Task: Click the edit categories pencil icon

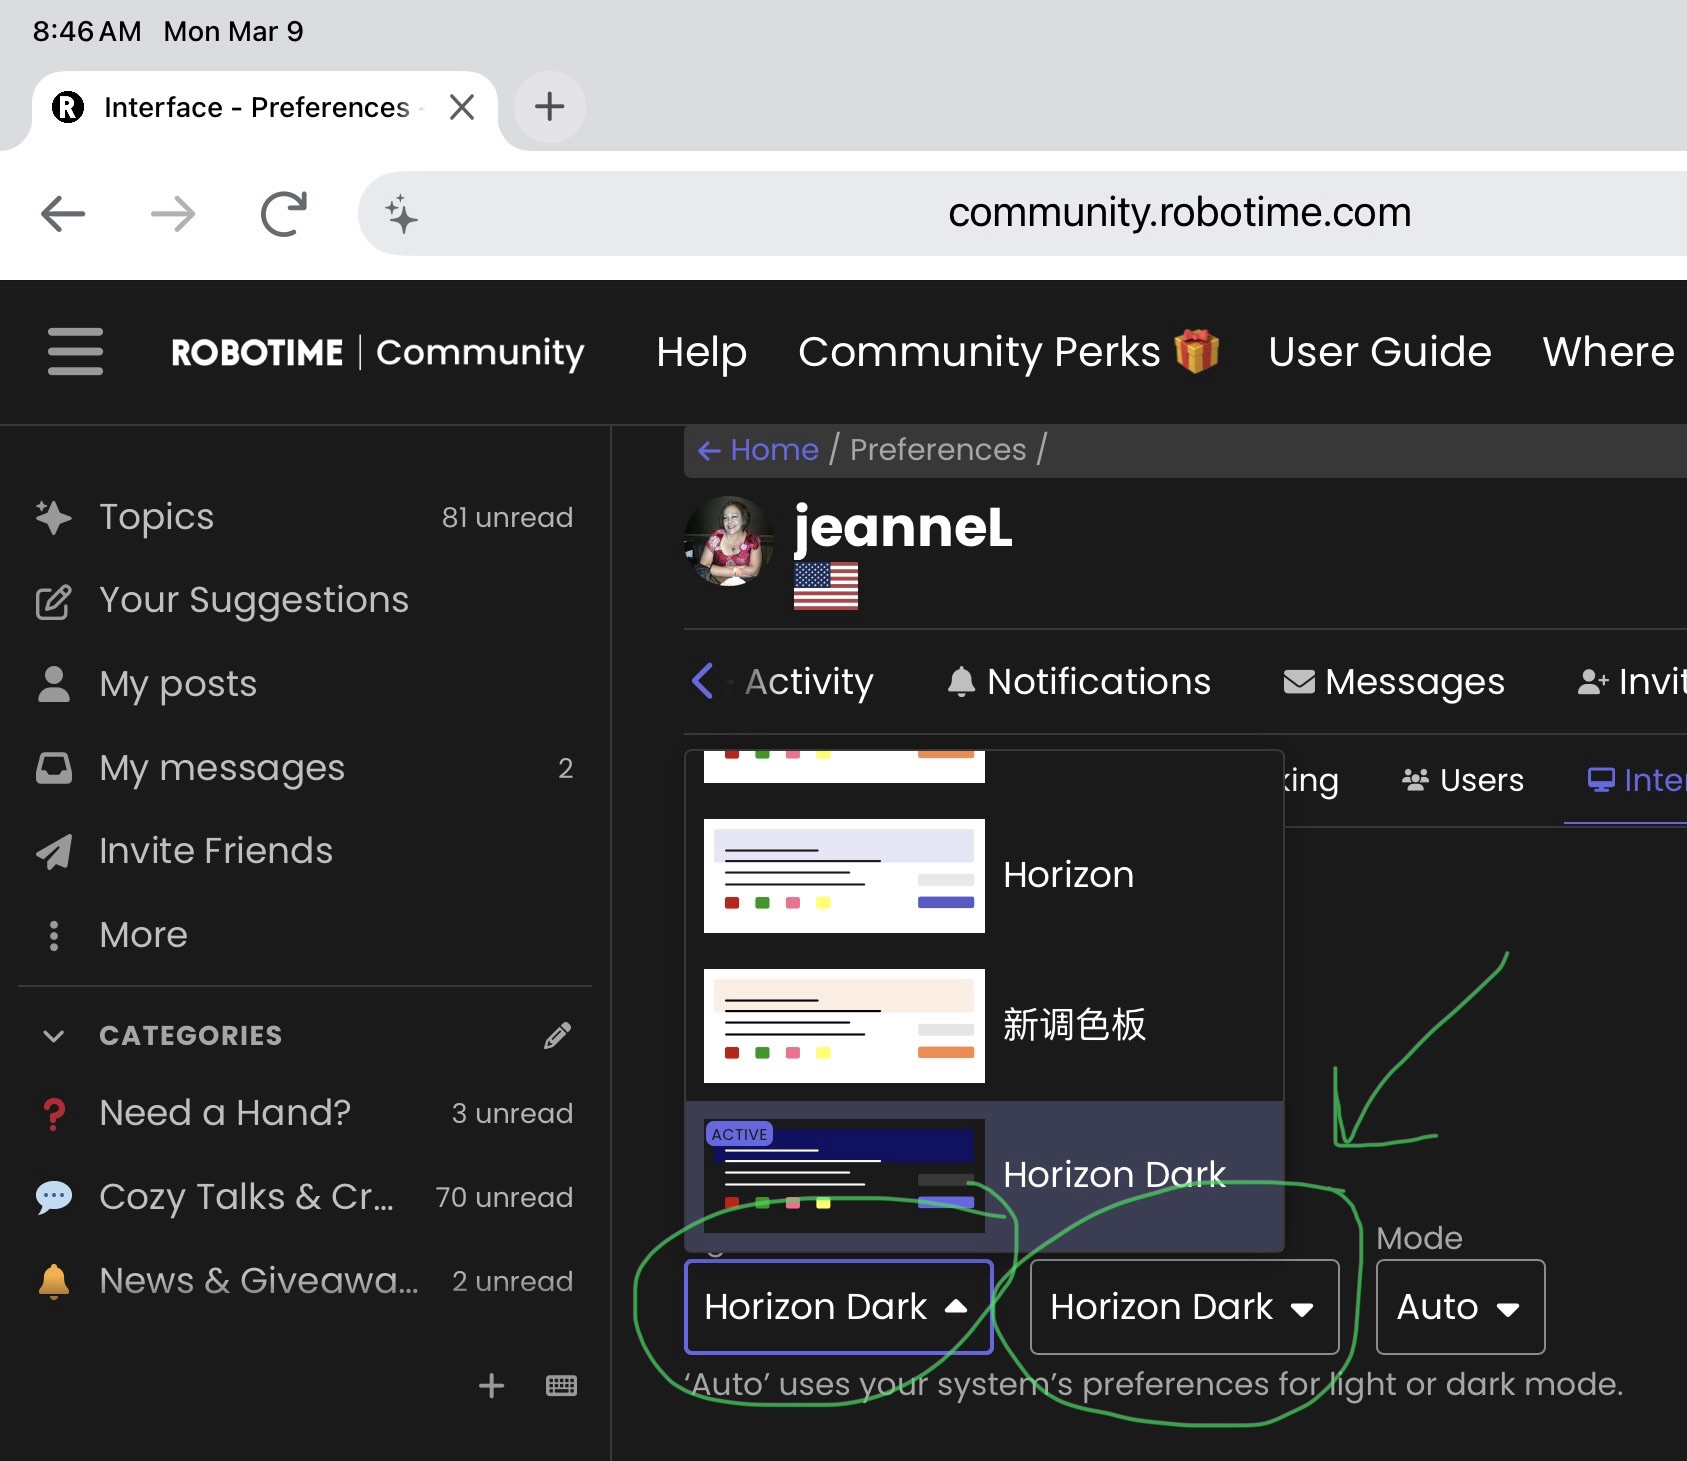Action: tap(557, 1035)
